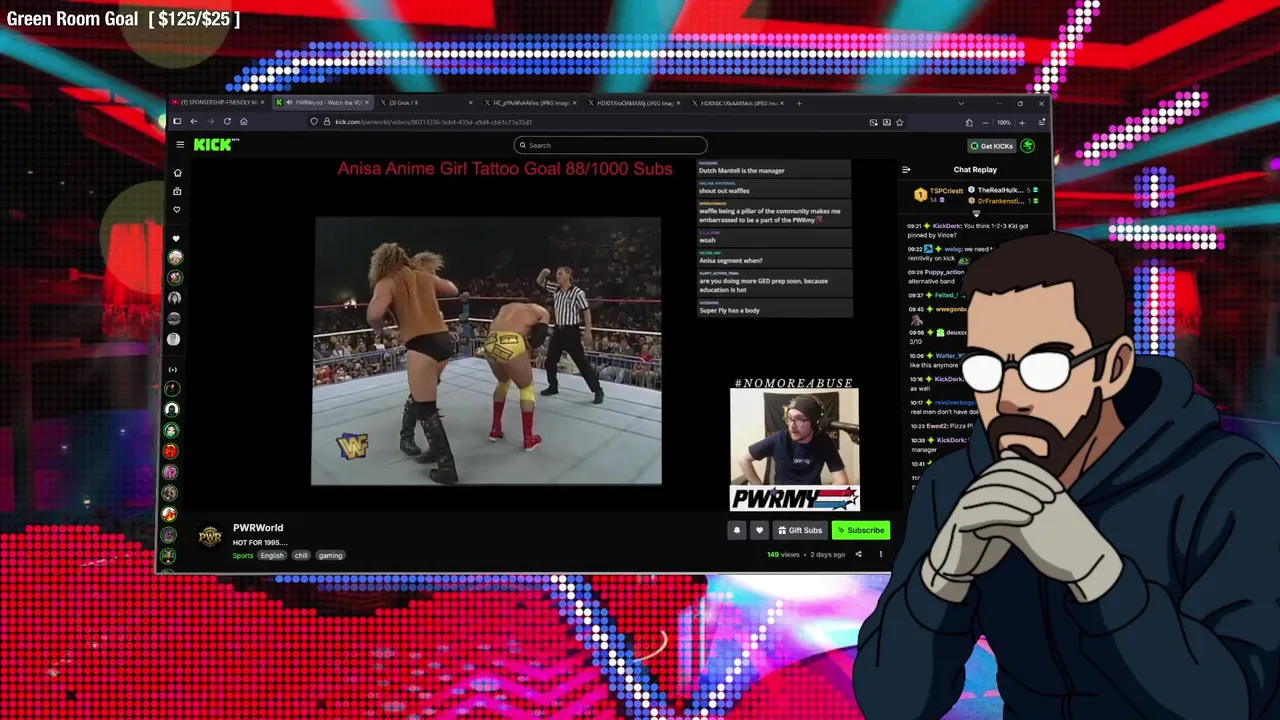Switch to the HDX0TXVaOAMARBj JPEG image tab

[633, 103]
